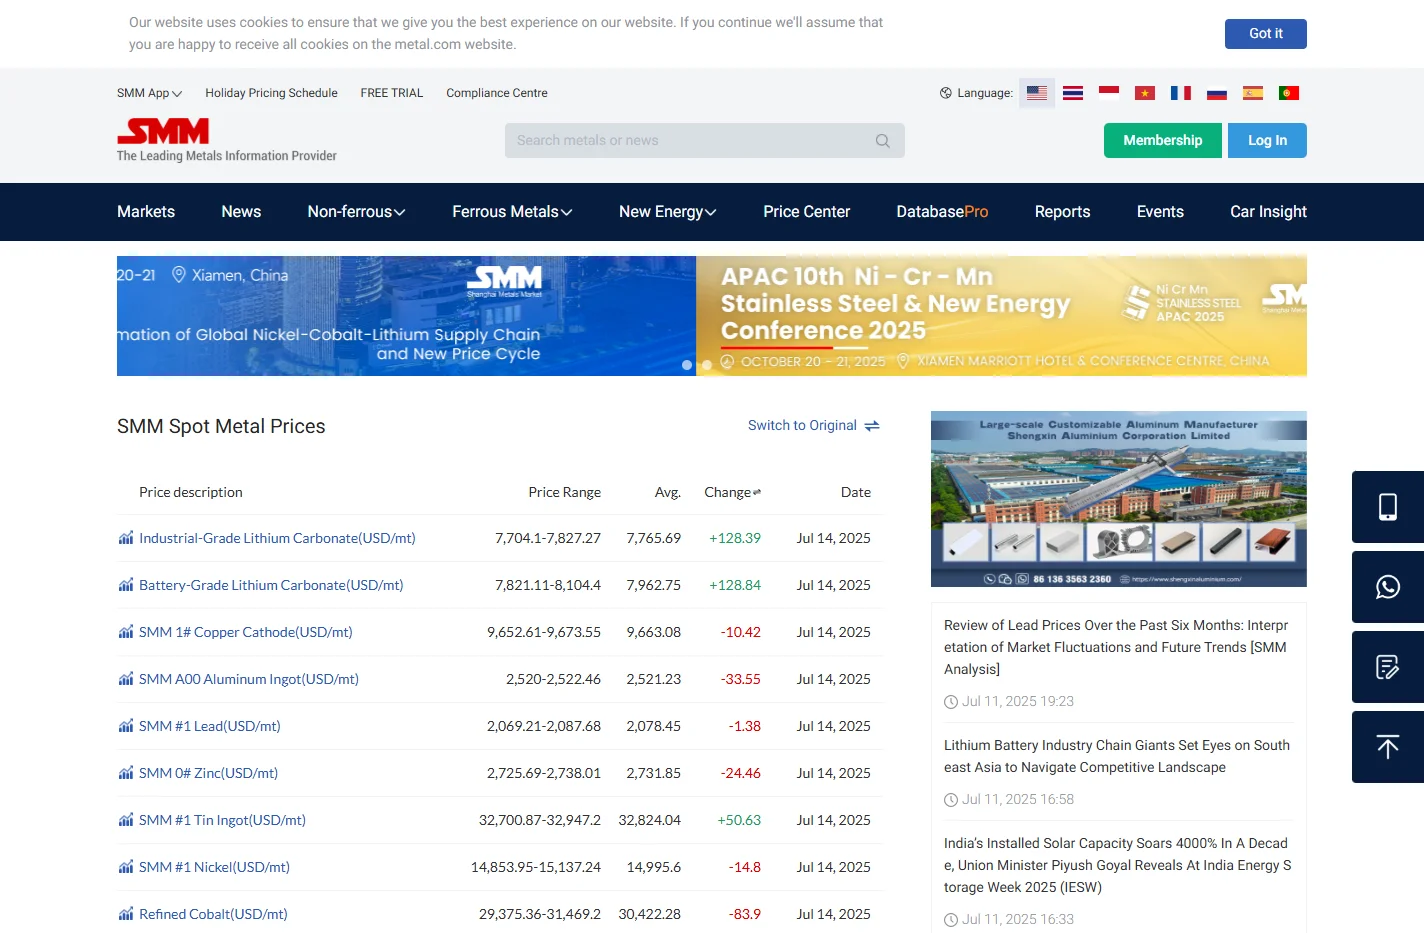
Task: Open chart icon for Industrial-Grade Lithium Carbonate
Action: pyautogui.click(x=126, y=538)
